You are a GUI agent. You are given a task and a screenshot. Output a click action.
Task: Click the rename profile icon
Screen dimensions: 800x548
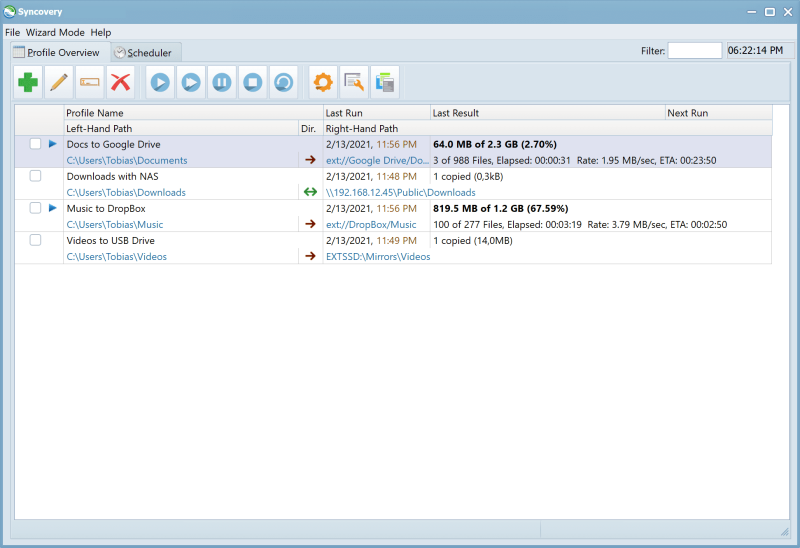point(90,82)
